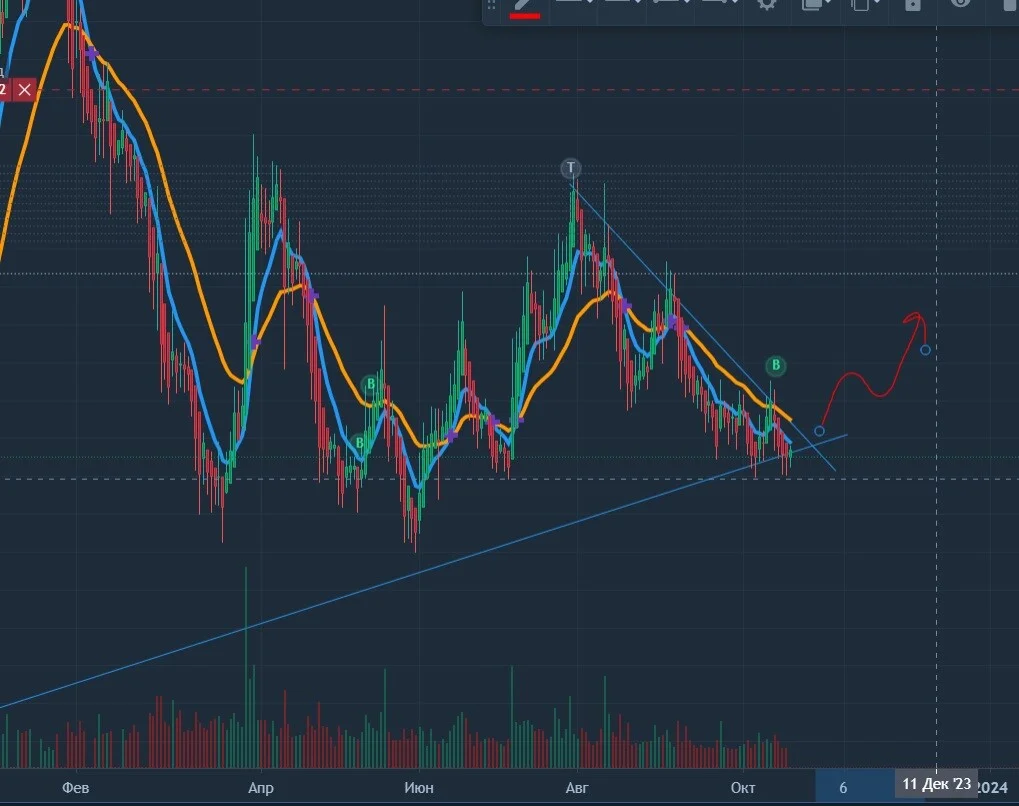Click the 'Июн' label on the time axis
The height and width of the screenshot is (806, 1019).
click(419, 788)
